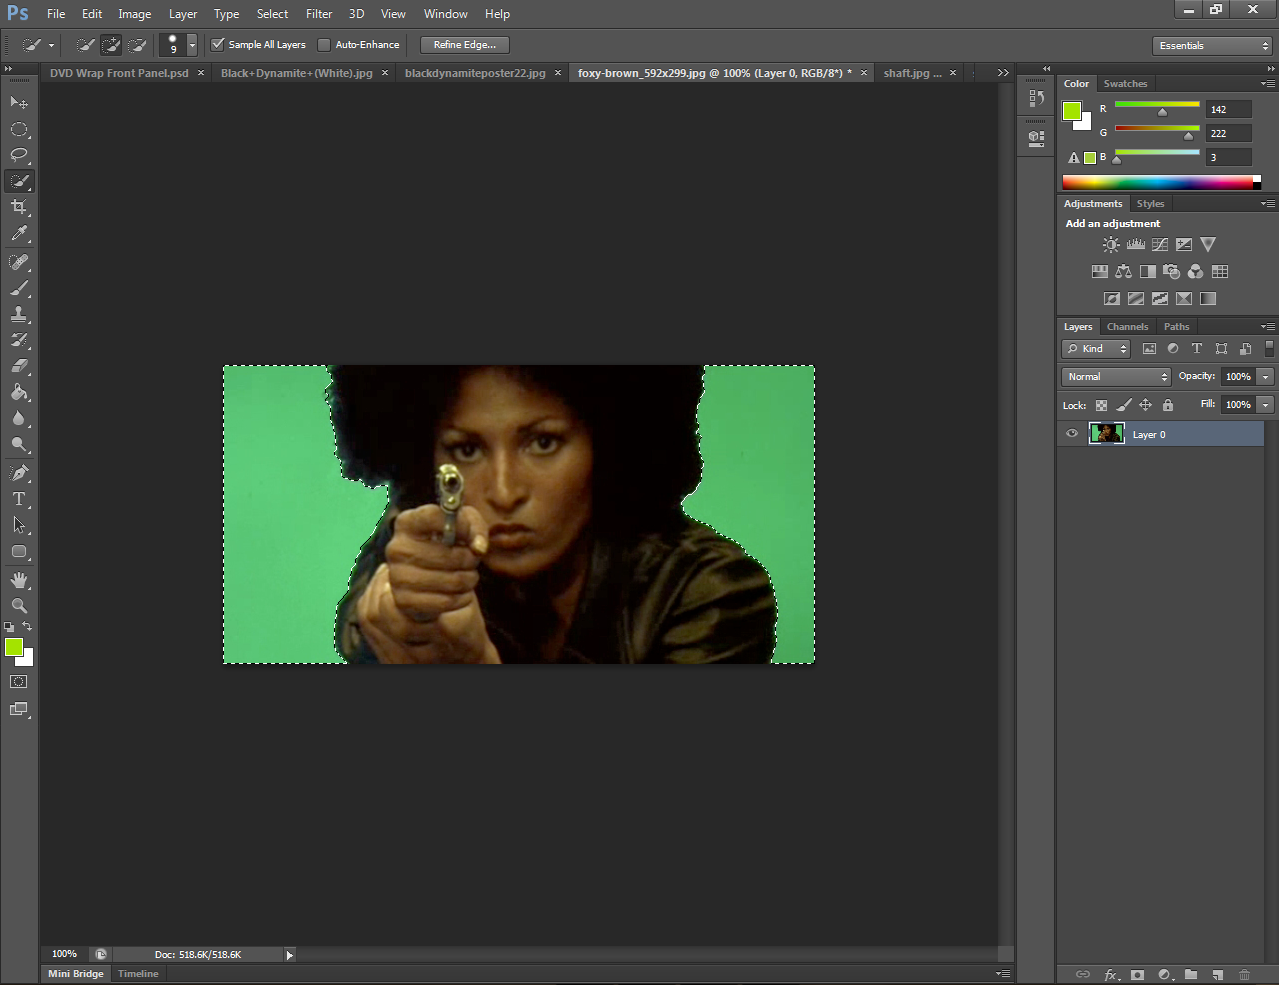Add a Color Balance adjustment

tap(1124, 271)
